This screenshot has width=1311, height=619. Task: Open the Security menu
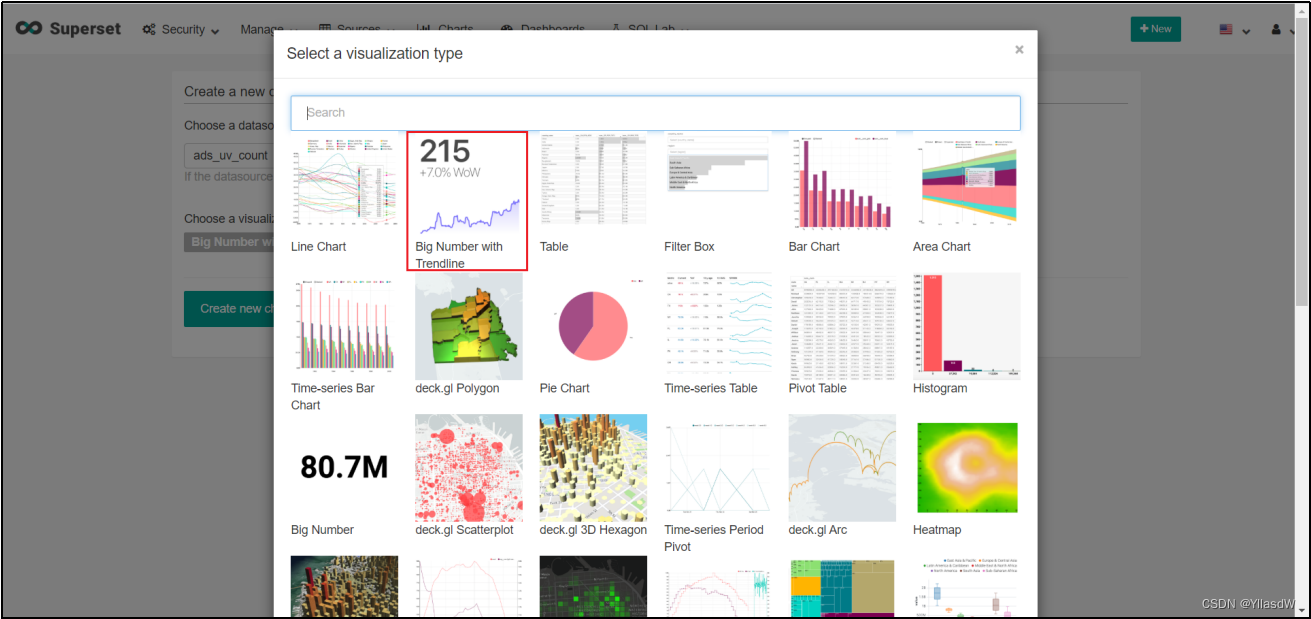(x=180, y=29)
